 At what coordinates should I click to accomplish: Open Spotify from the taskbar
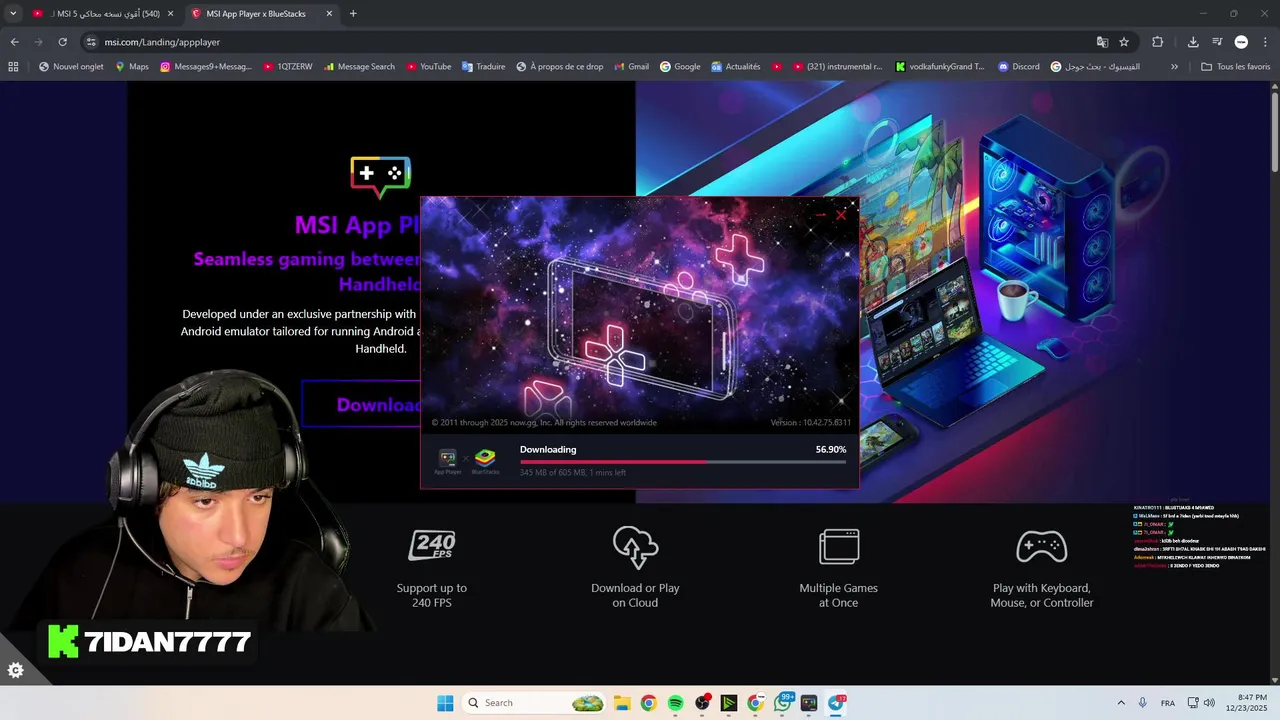(675, 703)
